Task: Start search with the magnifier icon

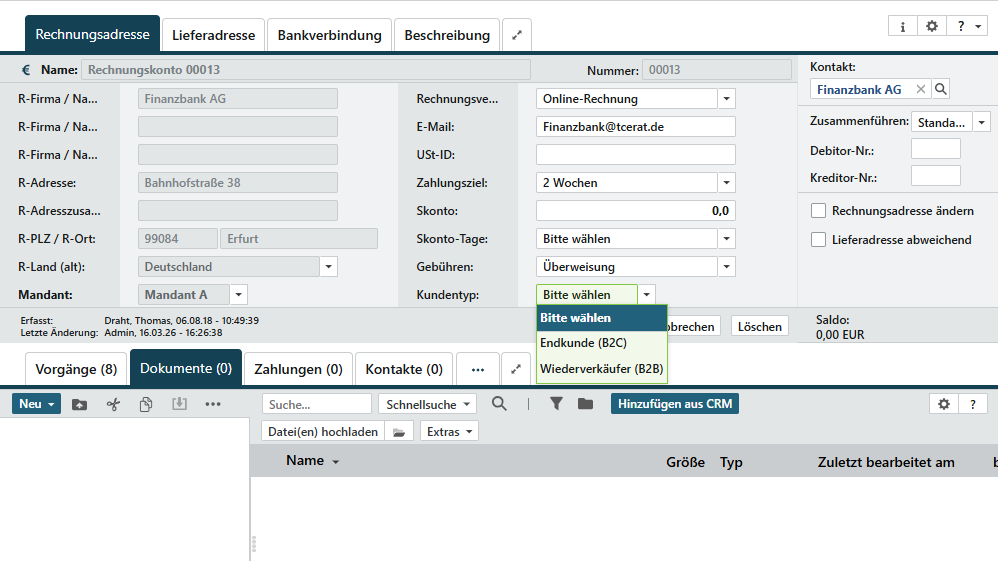Action: pyautogui.click(x=500, y=404)
